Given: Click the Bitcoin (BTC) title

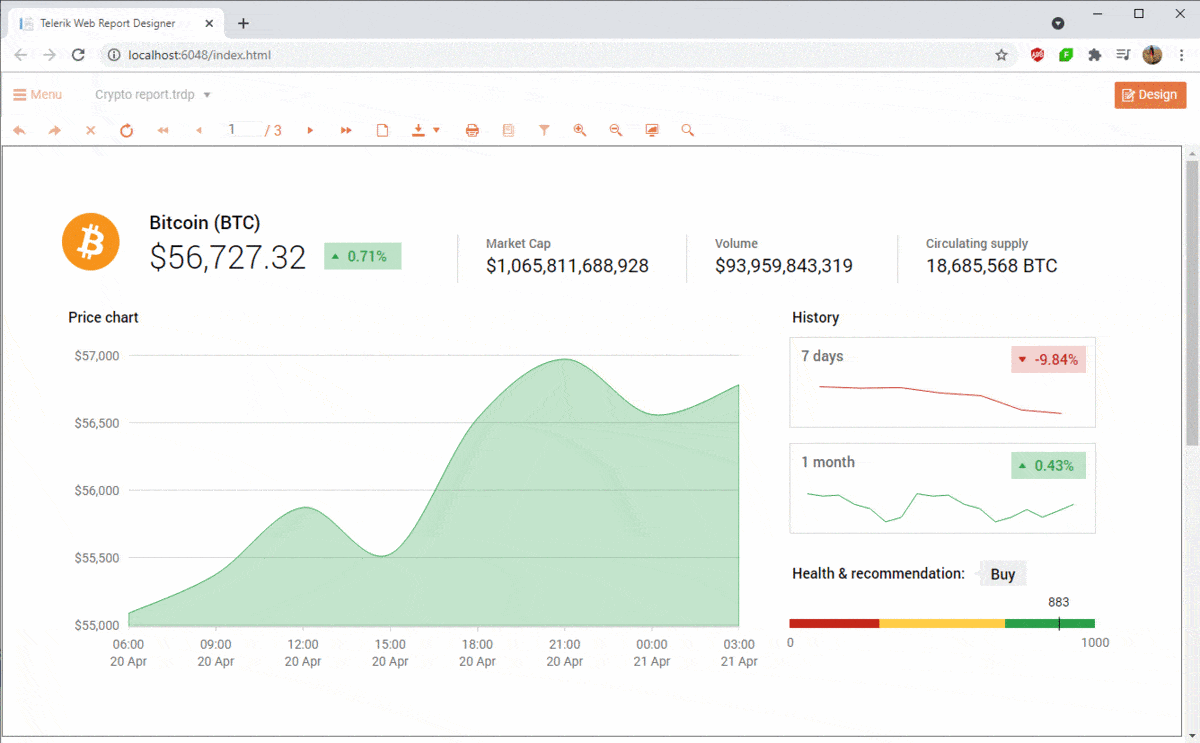Looking at the screenshot, I should point(205,223).
